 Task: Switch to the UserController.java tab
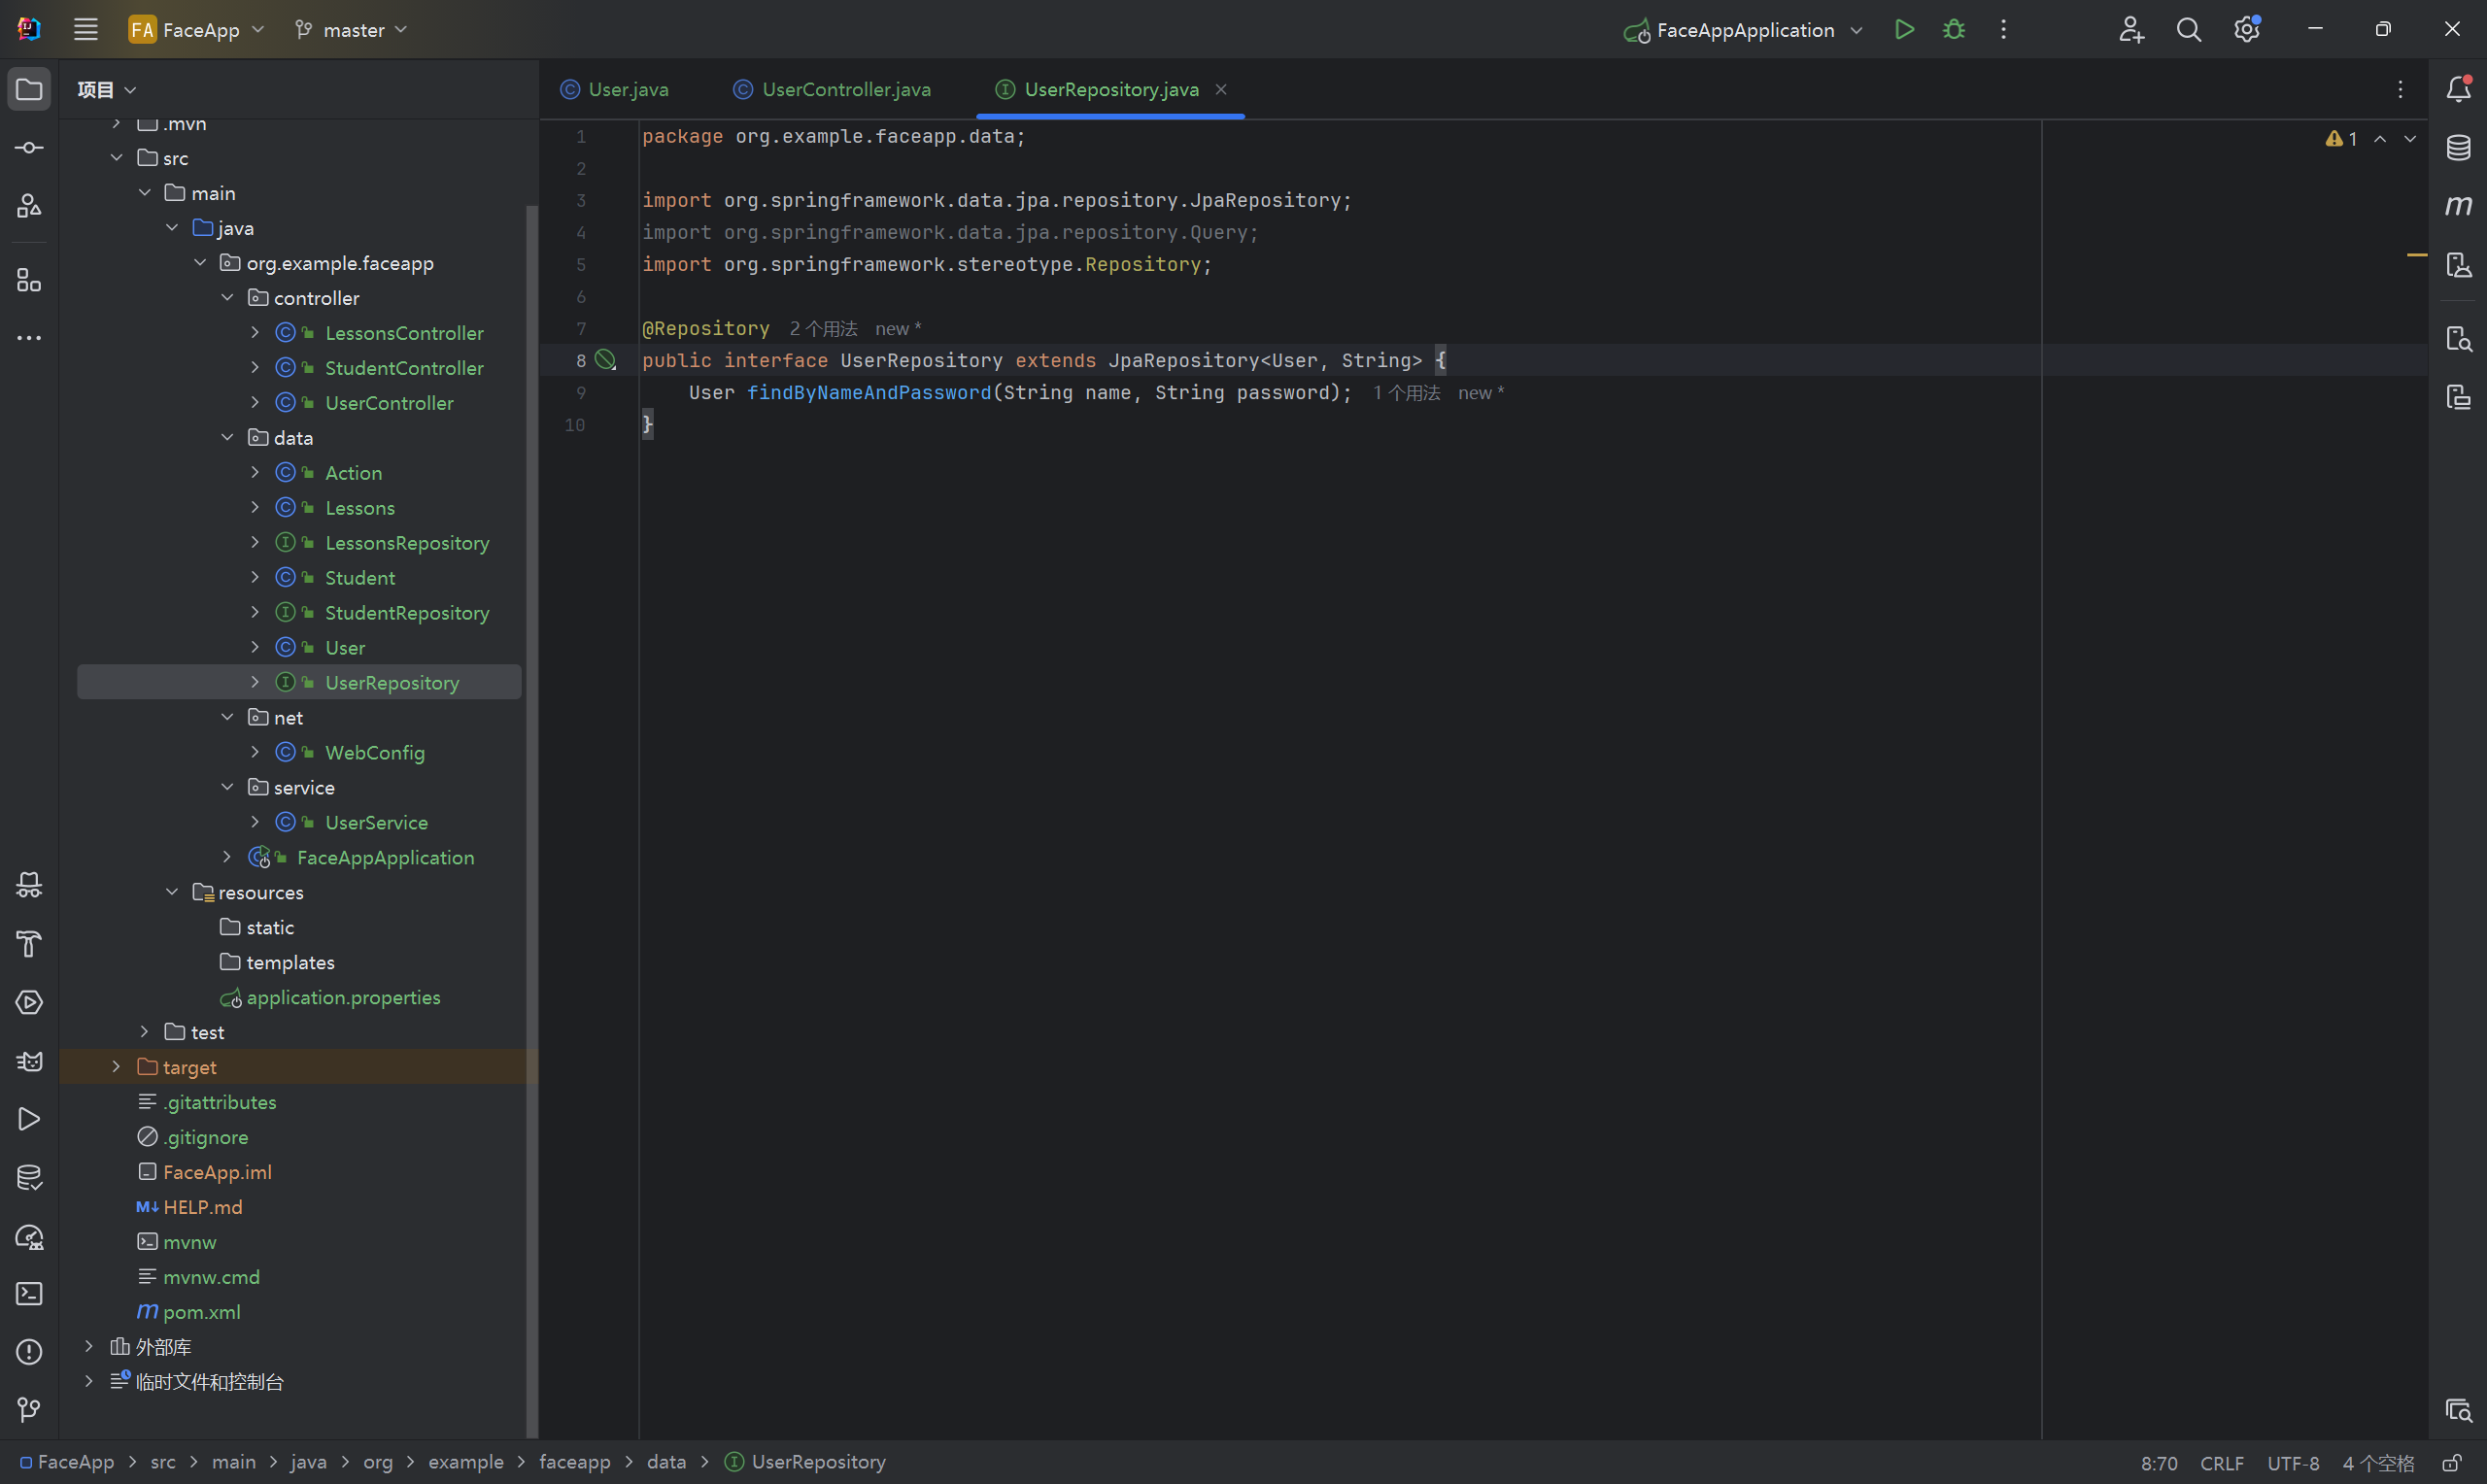click(x=845, y=89)
